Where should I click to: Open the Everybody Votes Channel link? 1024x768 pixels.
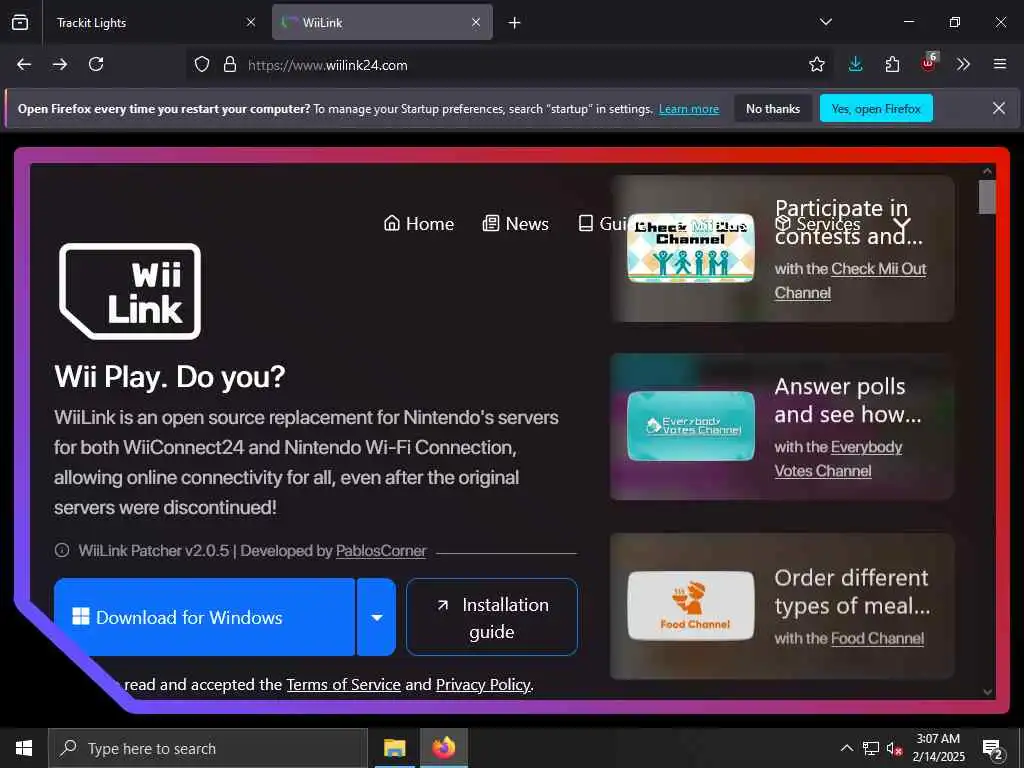(839, 459)
